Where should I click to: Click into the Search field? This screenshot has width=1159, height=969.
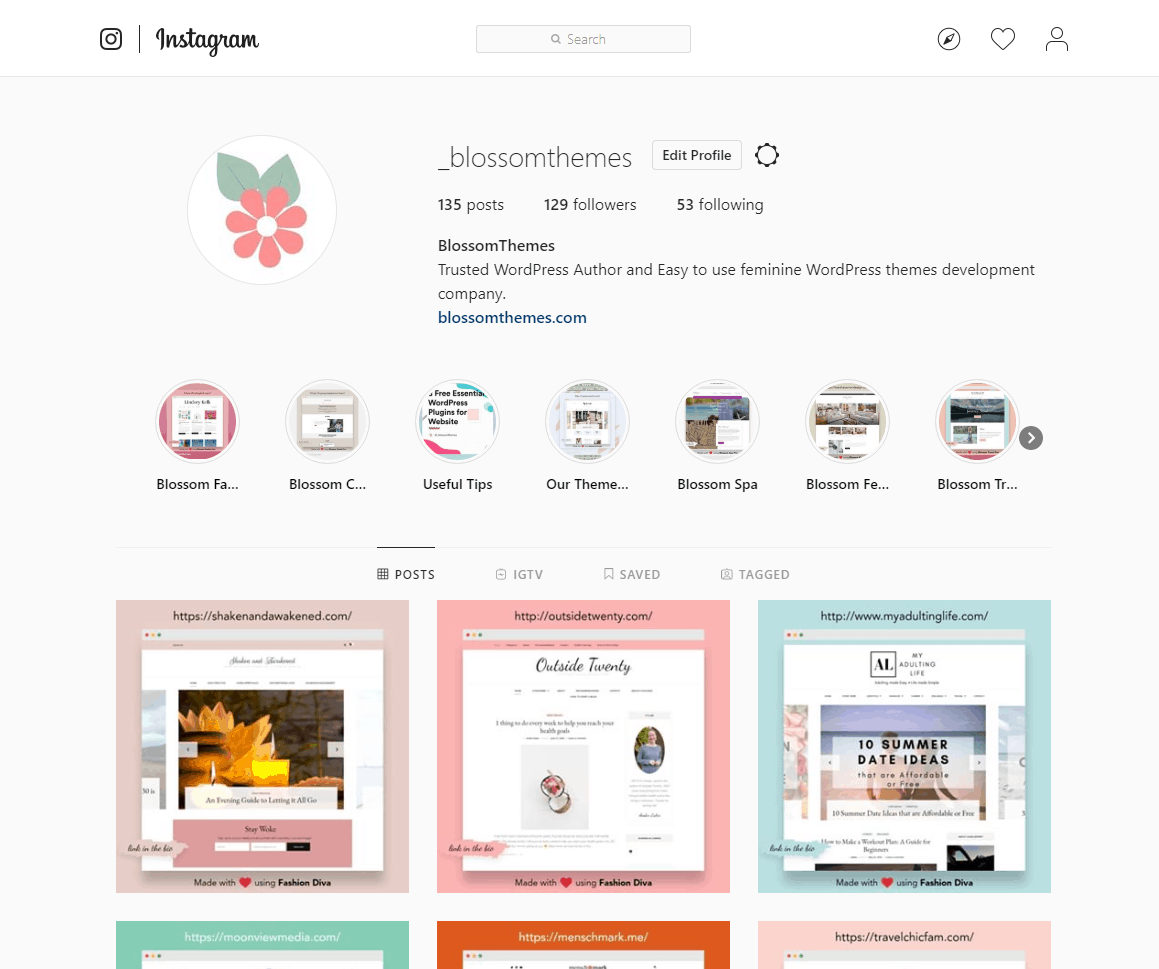pos(583,39)
